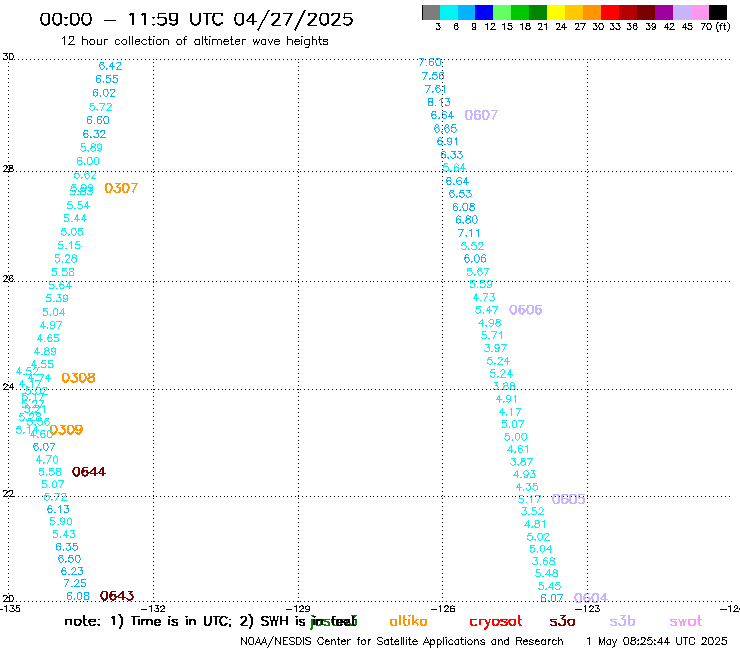The image size is (740, 650).
Task: Click the altika time stamp 0308
Action: point(78,378)
